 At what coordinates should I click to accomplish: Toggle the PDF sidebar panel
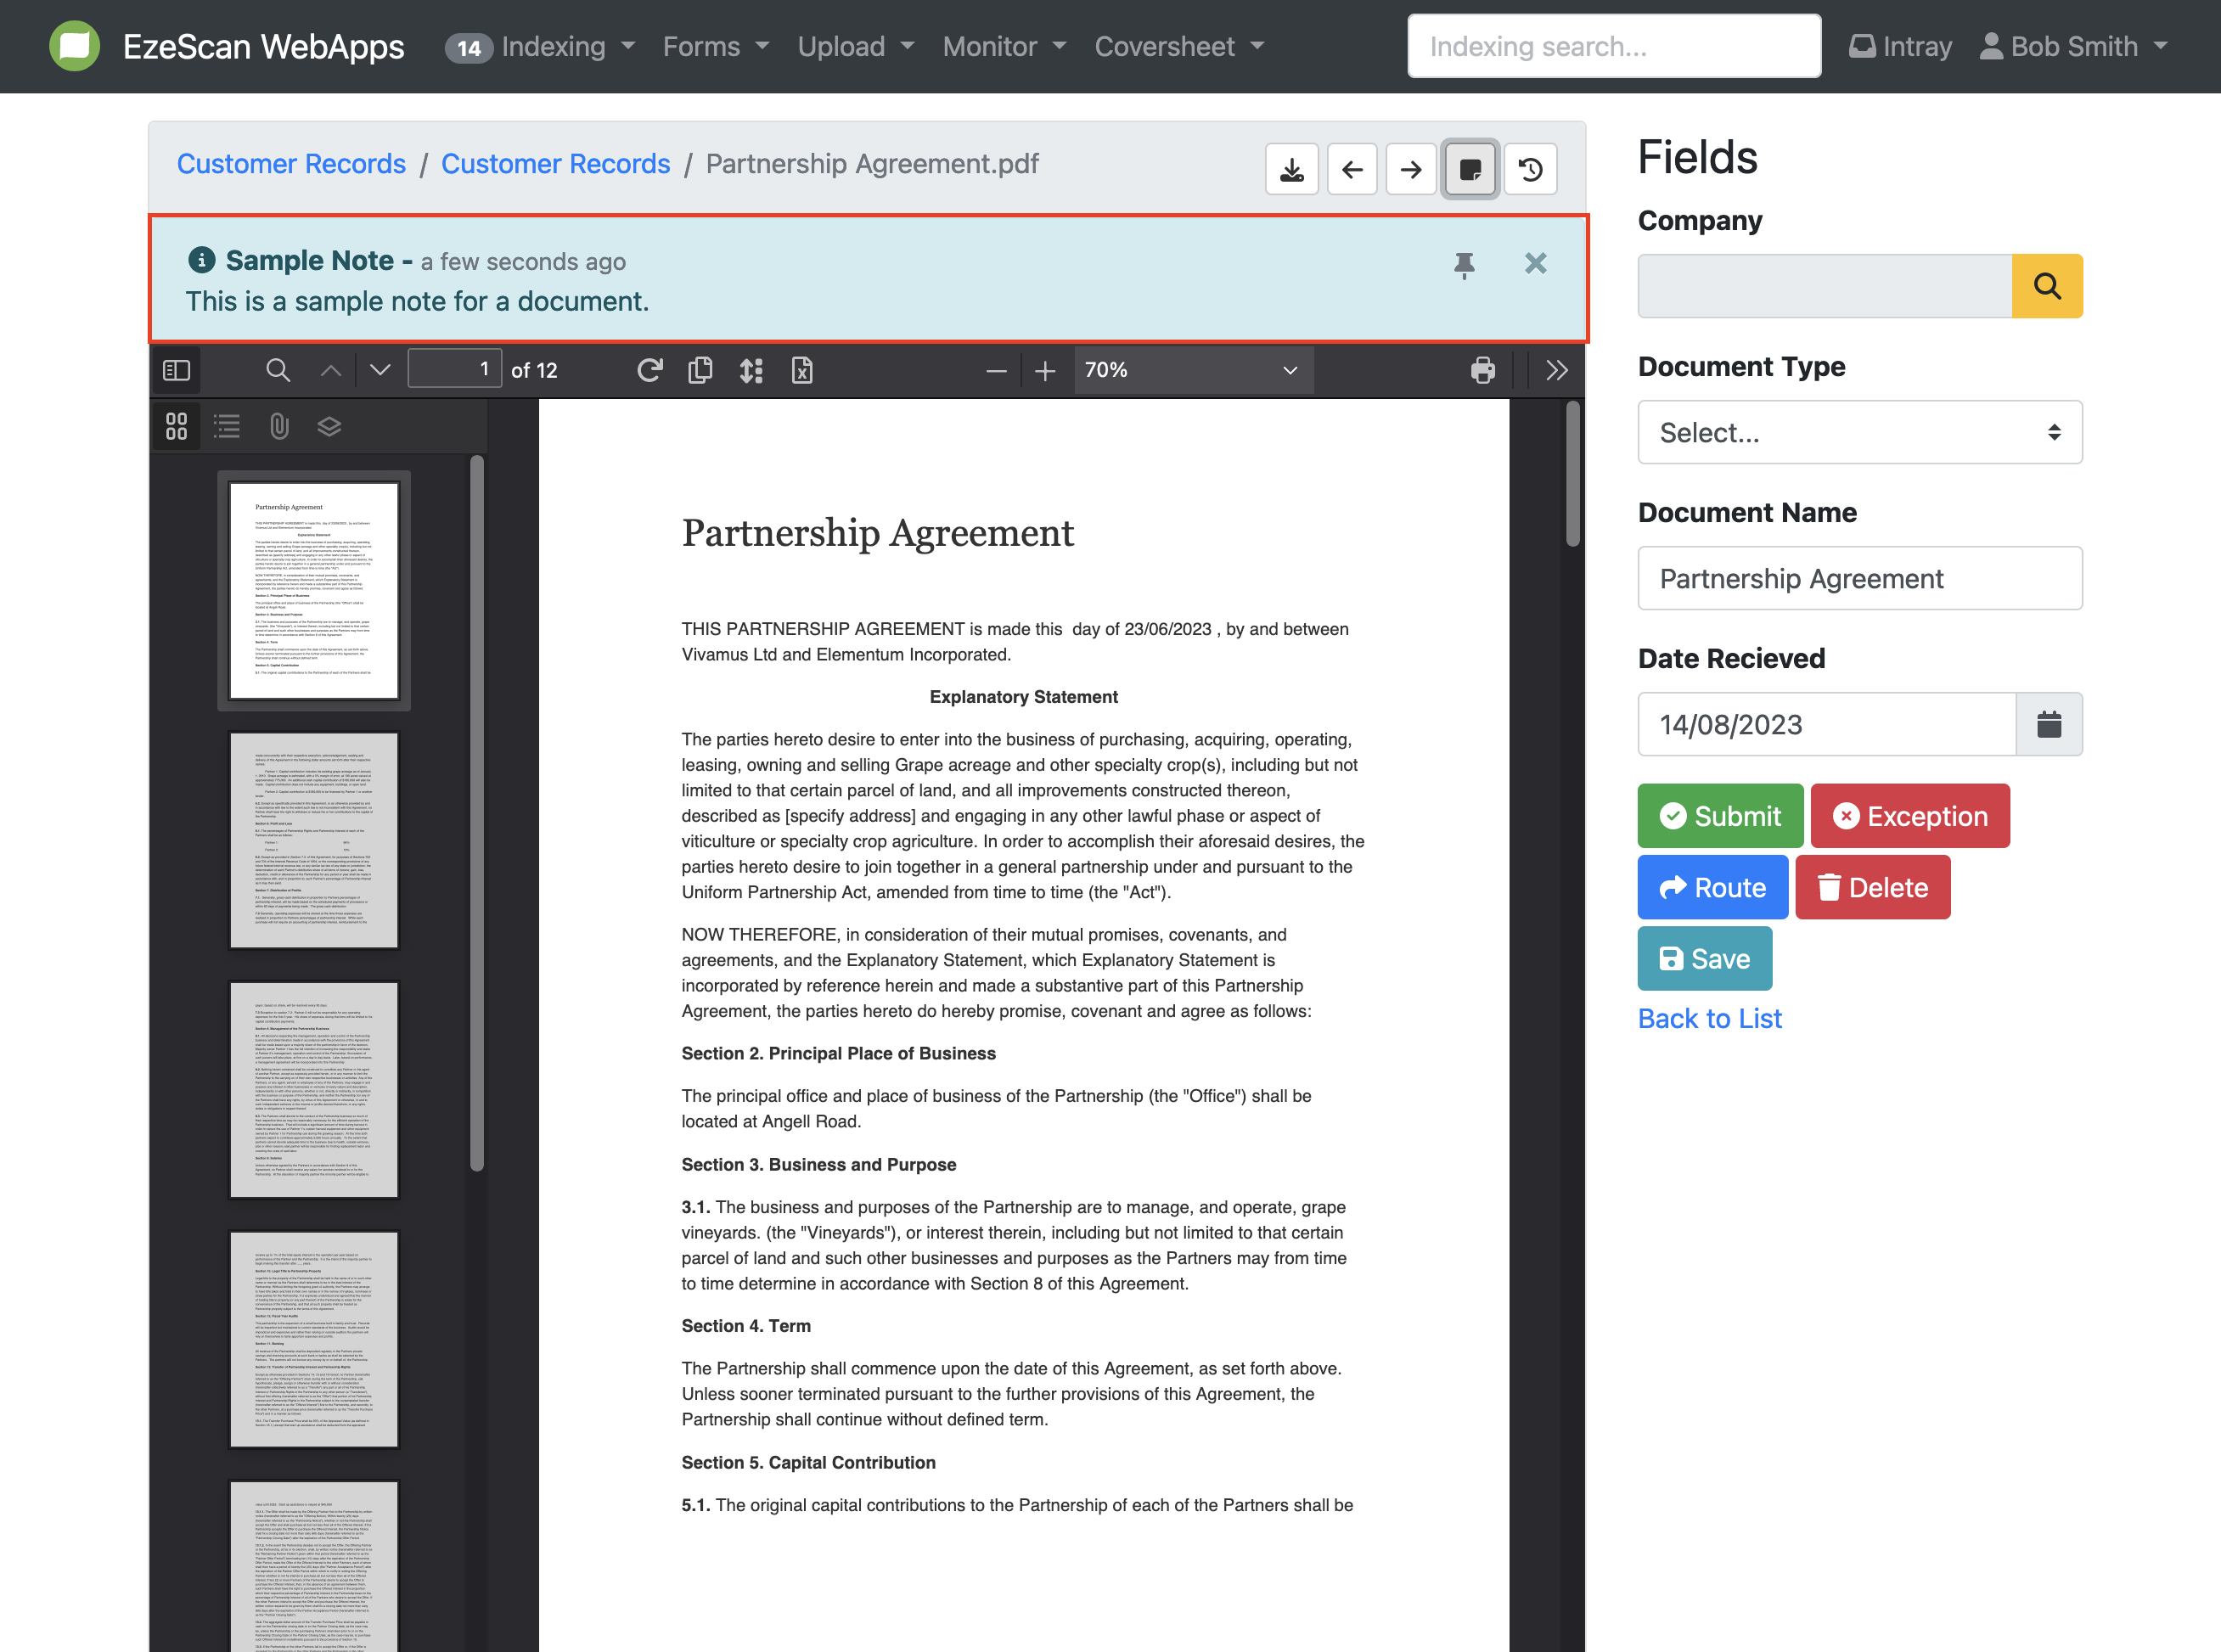click(x=176, y=370)
